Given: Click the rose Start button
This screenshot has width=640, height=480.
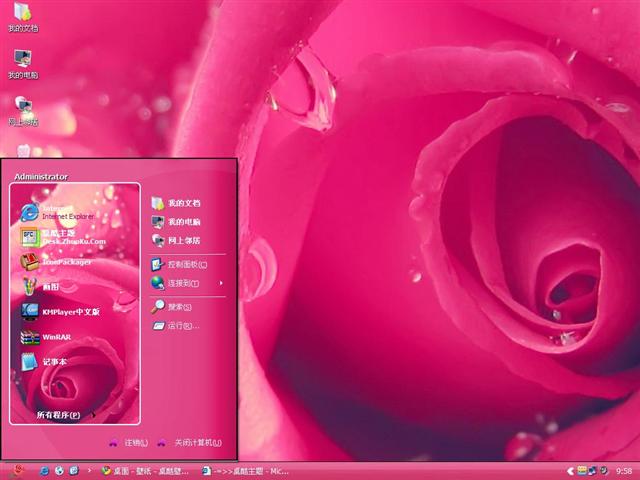Looking at the screenshot, I should pyautogui.click(x=18, y=471).
